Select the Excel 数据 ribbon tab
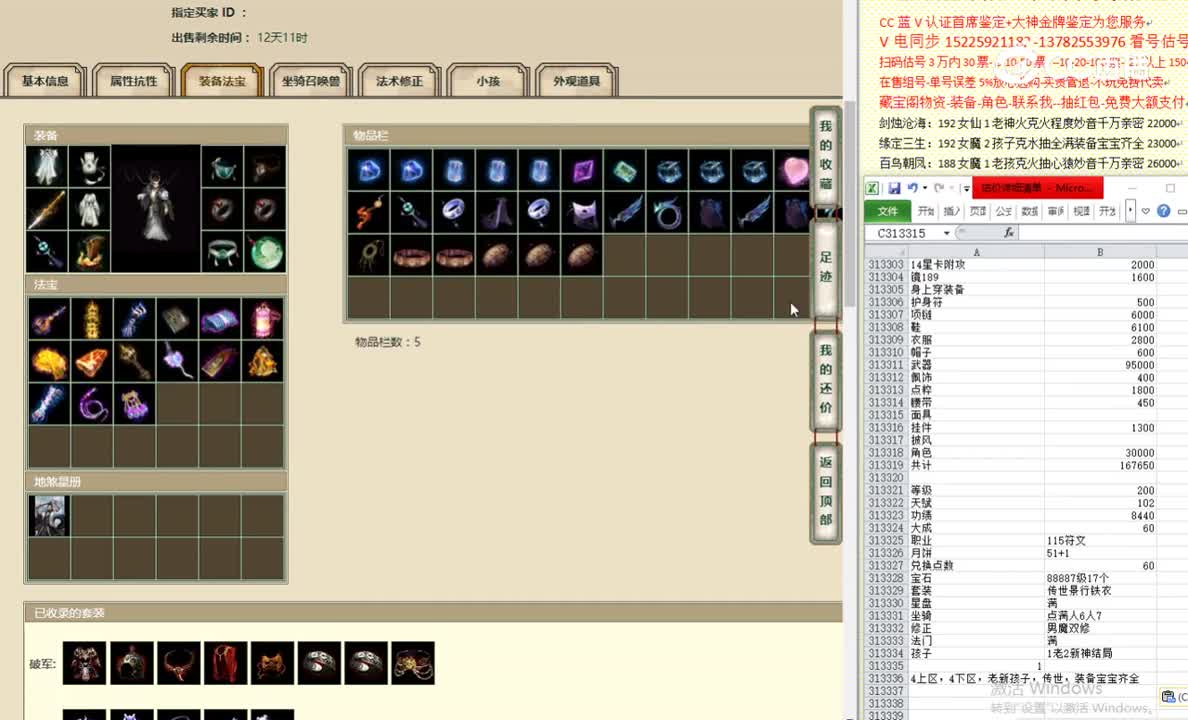 pos(1030,211)
